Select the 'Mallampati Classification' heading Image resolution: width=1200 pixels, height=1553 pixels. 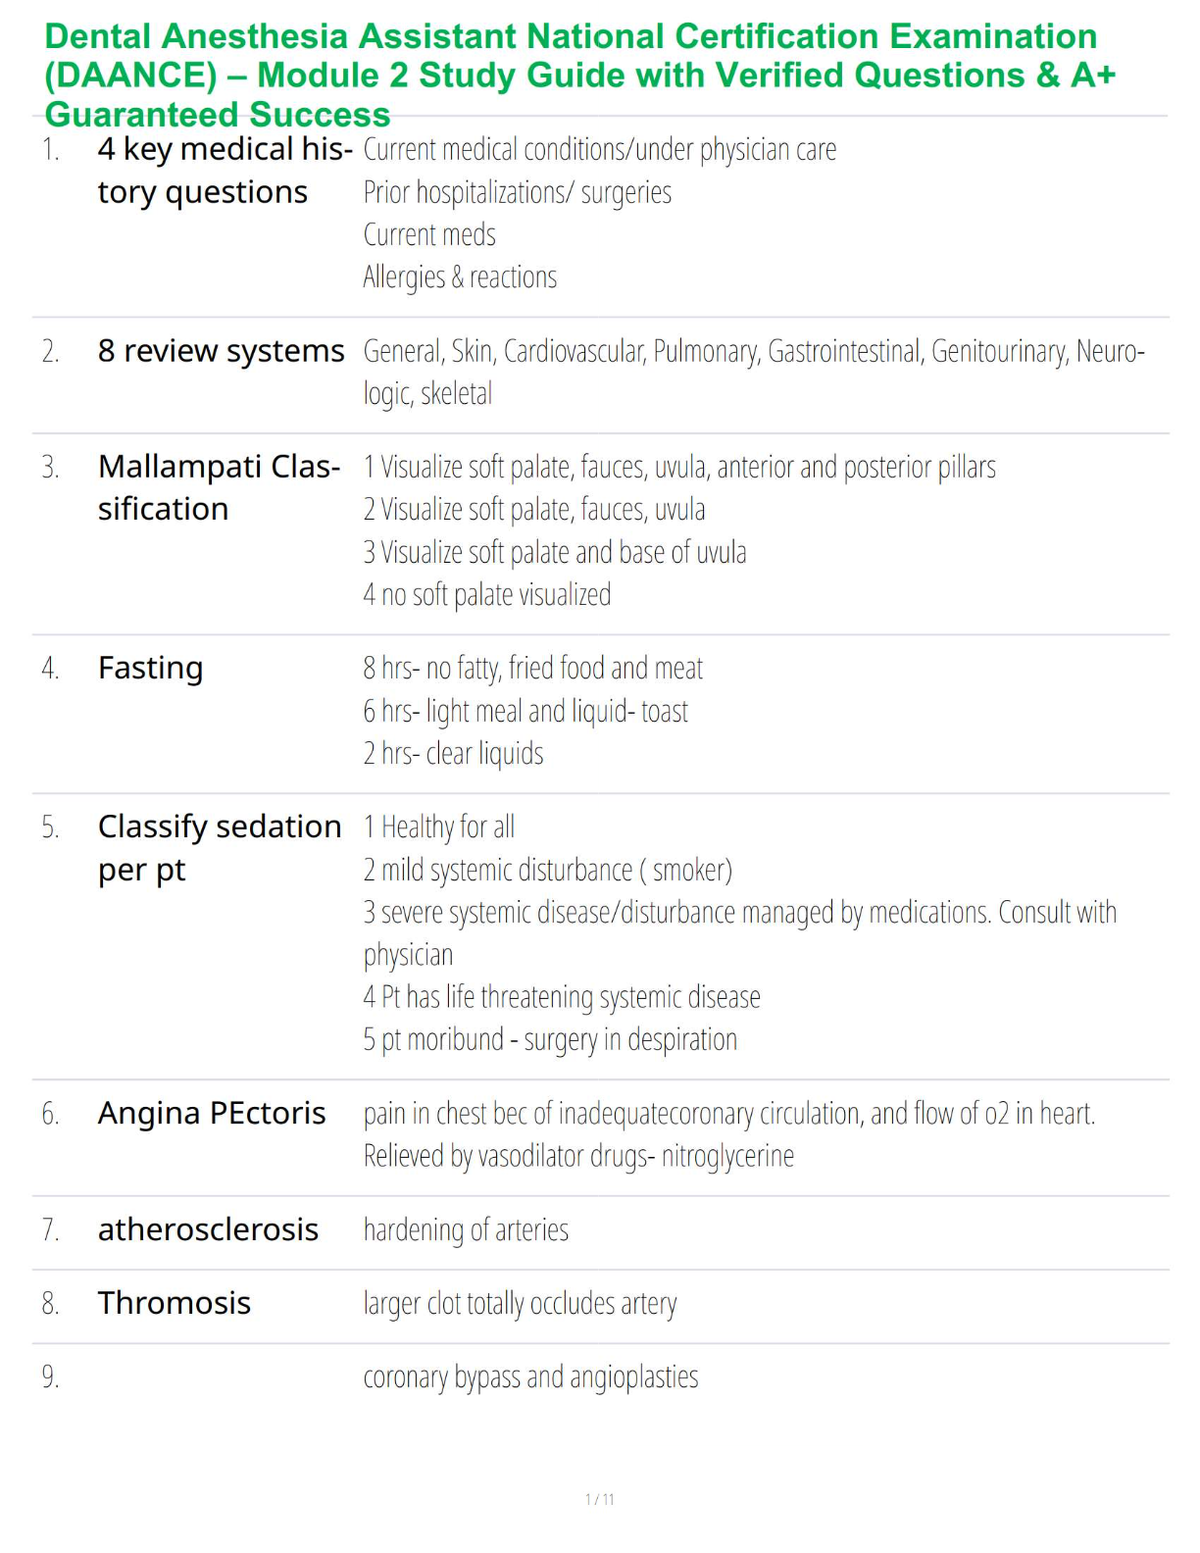(x=219, y=488)
